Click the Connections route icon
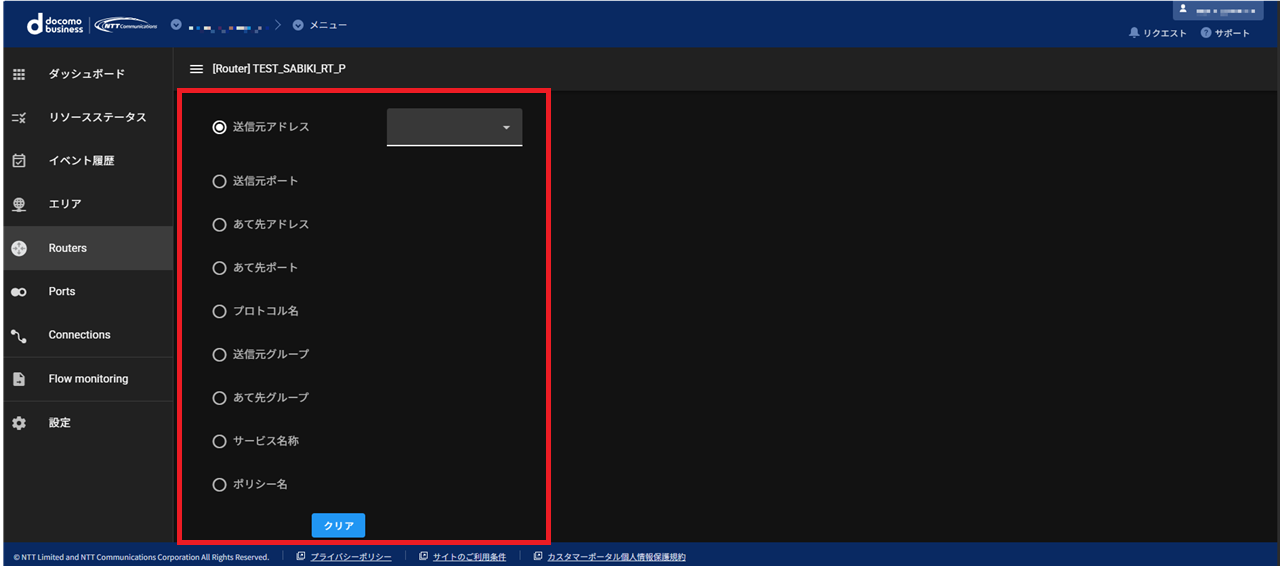1280x566 pixels. (19, 335)
